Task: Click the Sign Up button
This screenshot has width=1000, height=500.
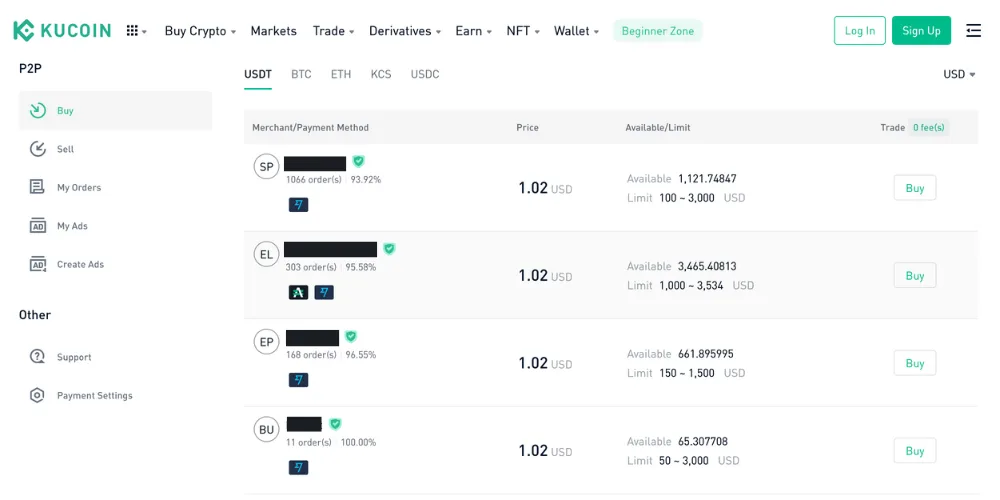Action: [921, 31]
